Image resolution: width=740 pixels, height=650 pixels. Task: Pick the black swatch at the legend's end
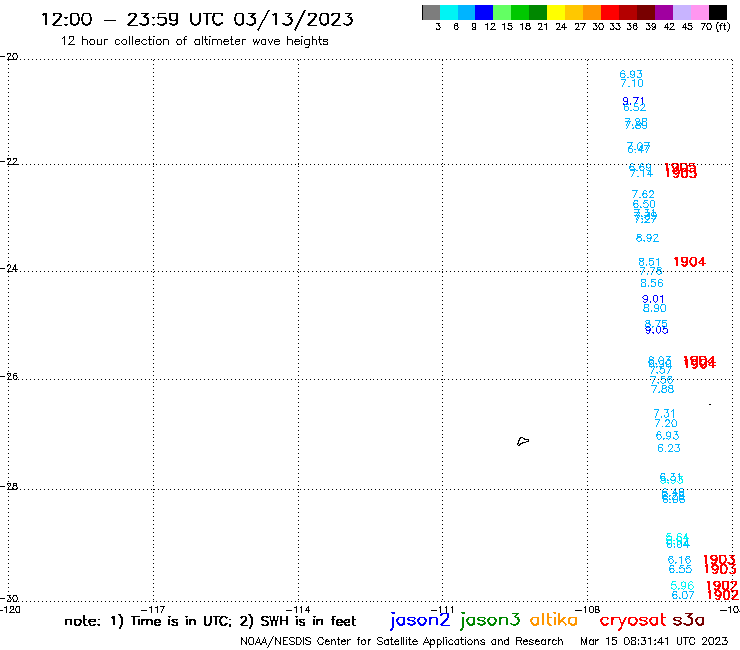click(x=718, y=12)
